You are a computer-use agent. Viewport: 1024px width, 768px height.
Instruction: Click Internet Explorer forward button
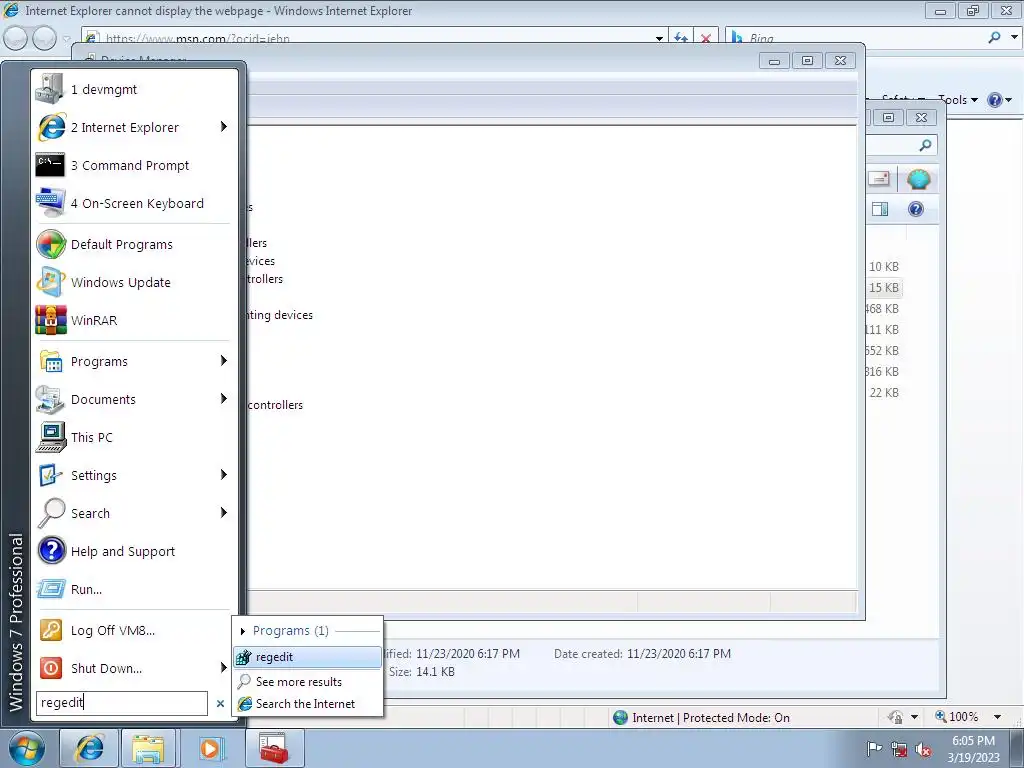[x=44, y=39]
